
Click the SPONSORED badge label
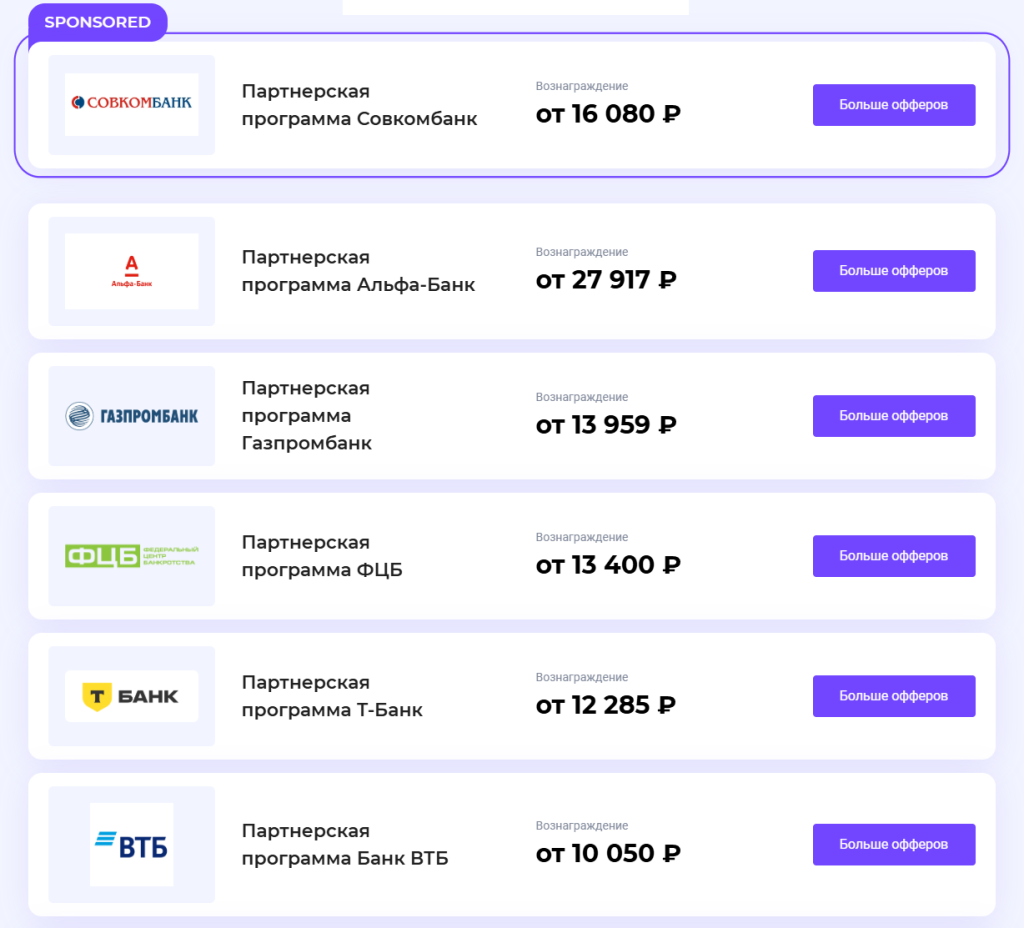[x=97, y=22]
